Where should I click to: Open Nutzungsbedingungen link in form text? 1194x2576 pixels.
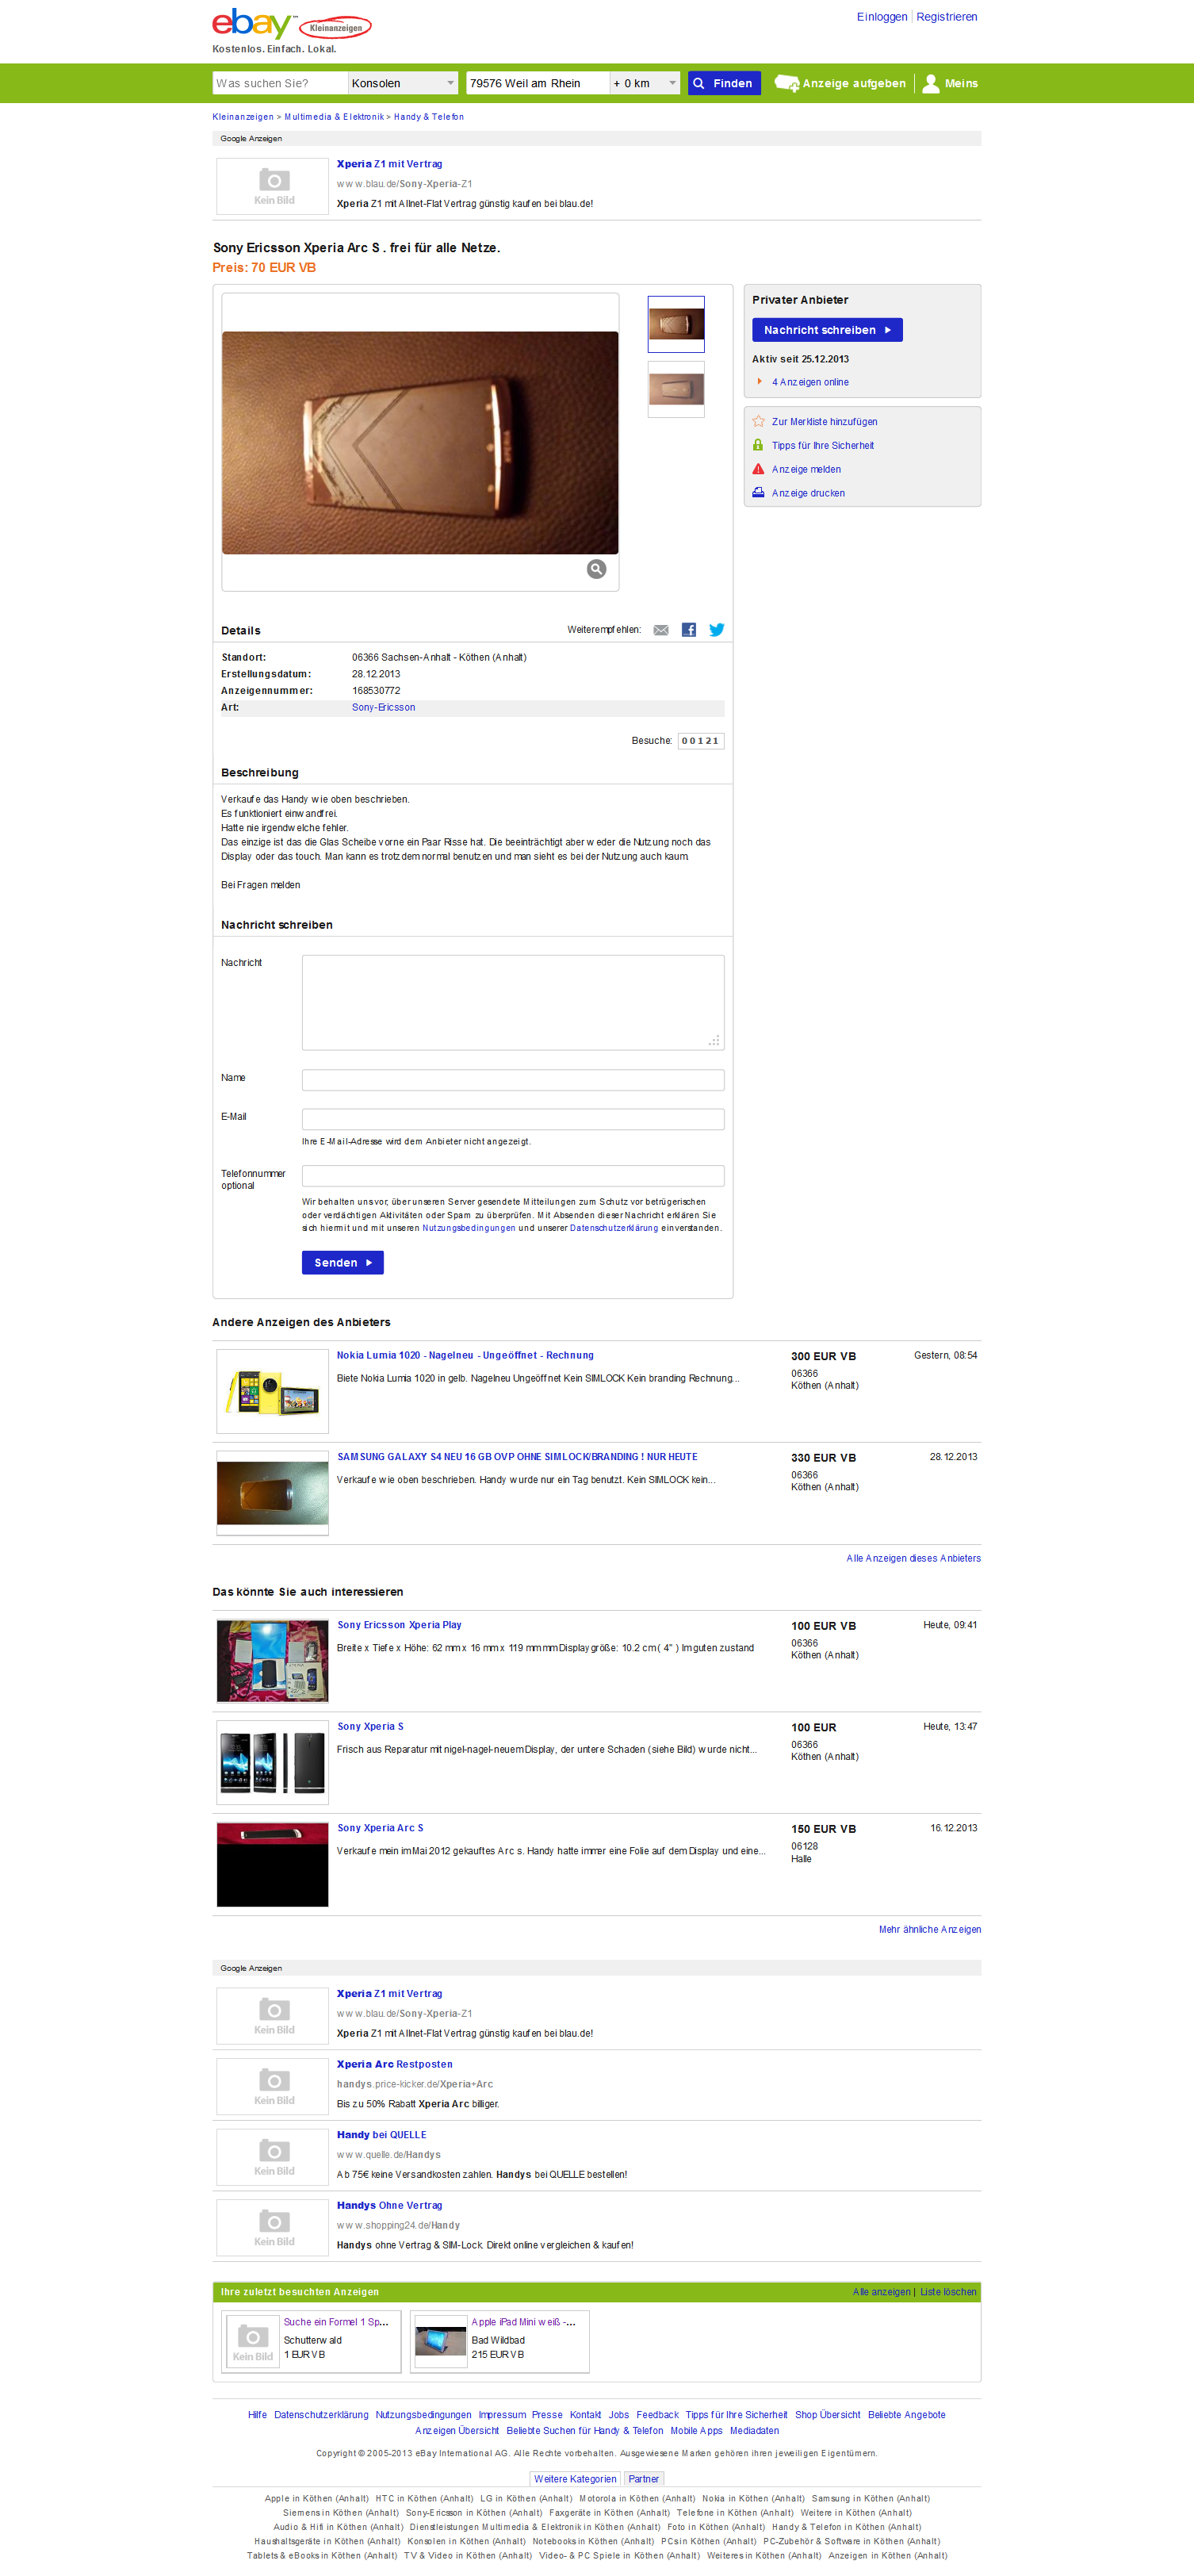point(469,1228)
